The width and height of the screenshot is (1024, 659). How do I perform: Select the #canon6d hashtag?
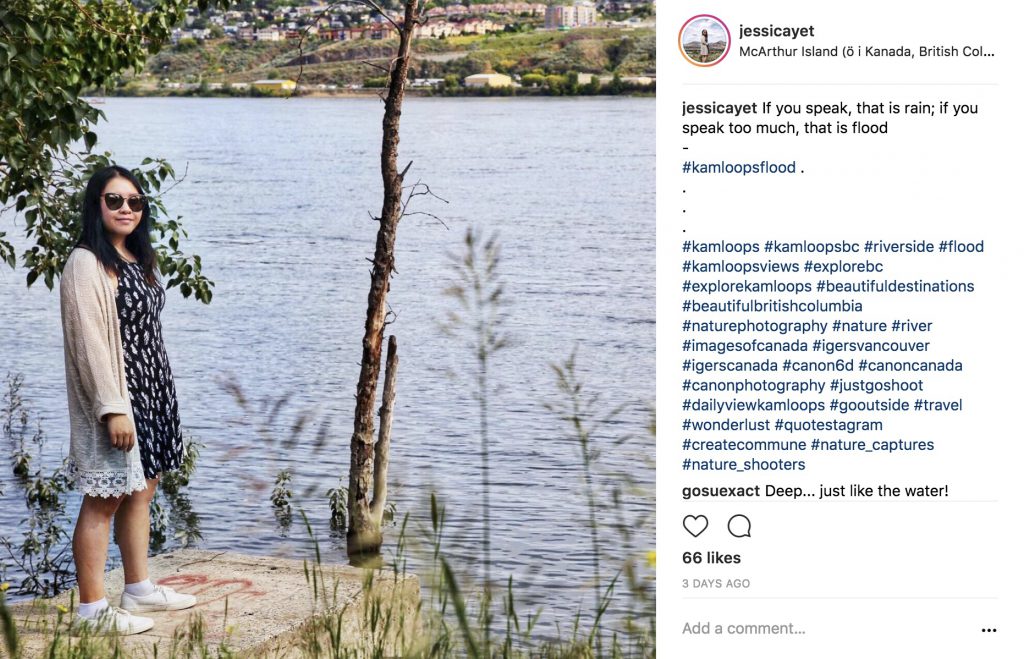tap(818, 365)
